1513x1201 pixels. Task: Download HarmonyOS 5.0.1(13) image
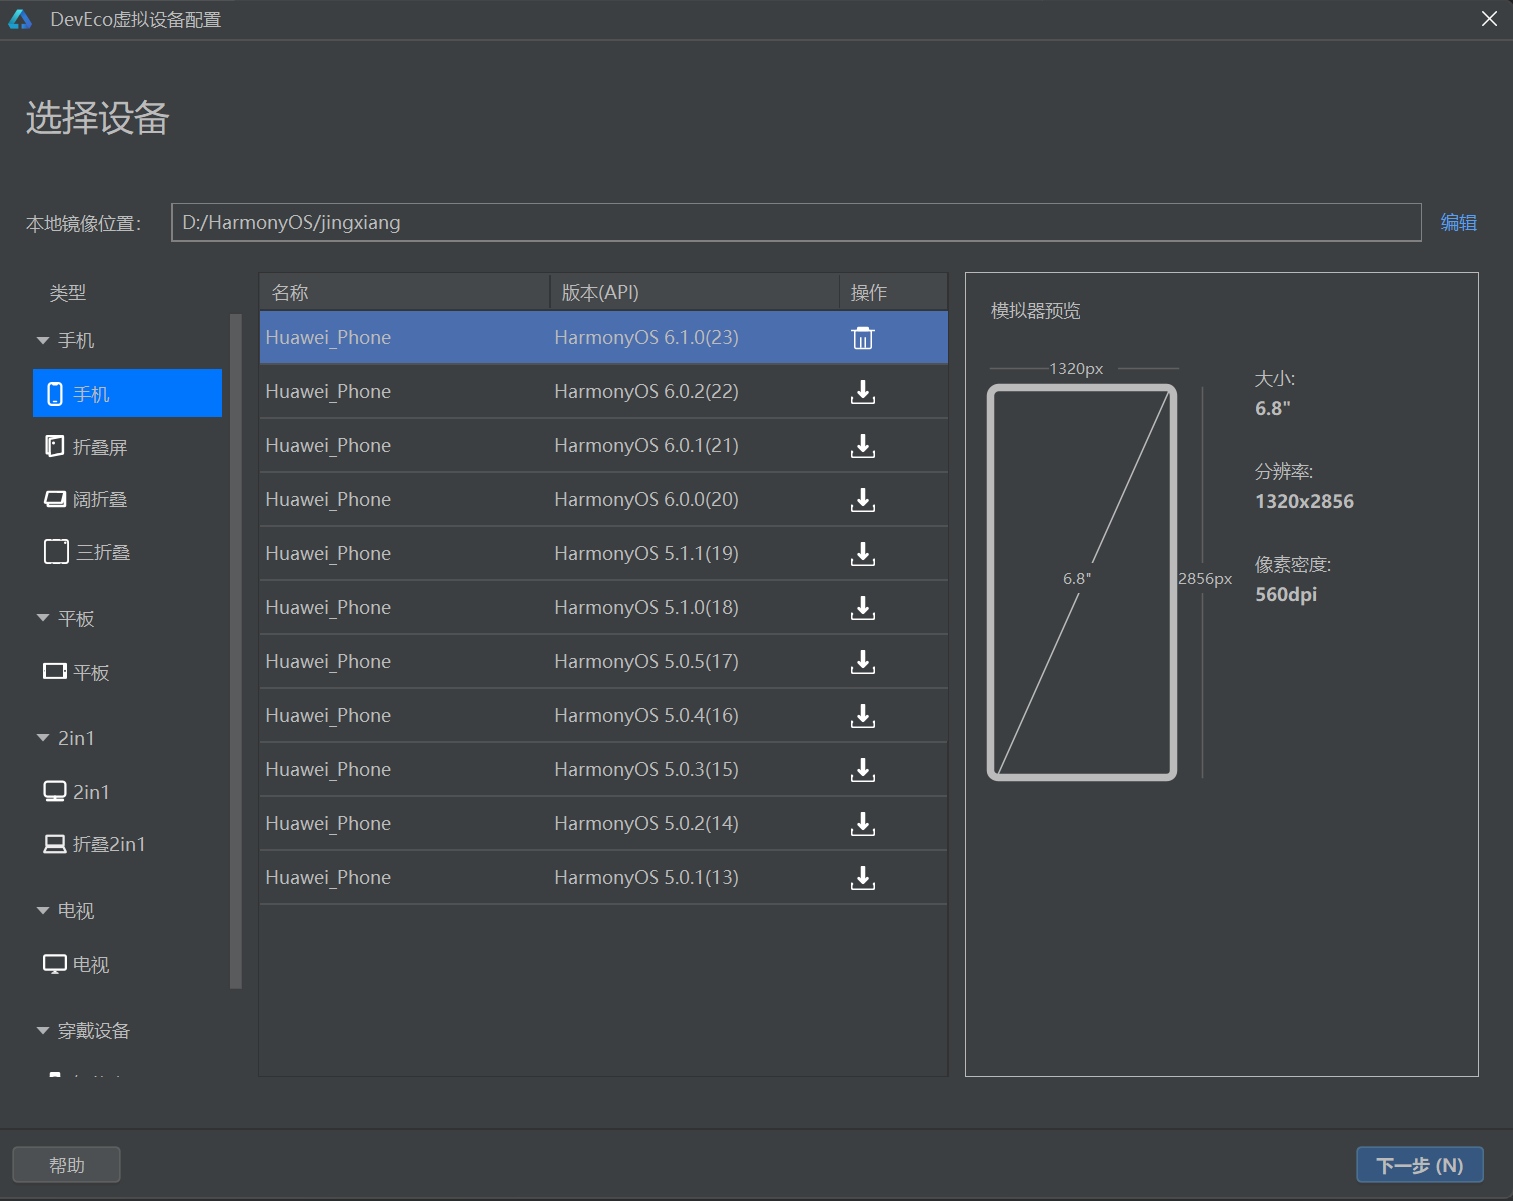pyautogui.click(x=863, y=878)
